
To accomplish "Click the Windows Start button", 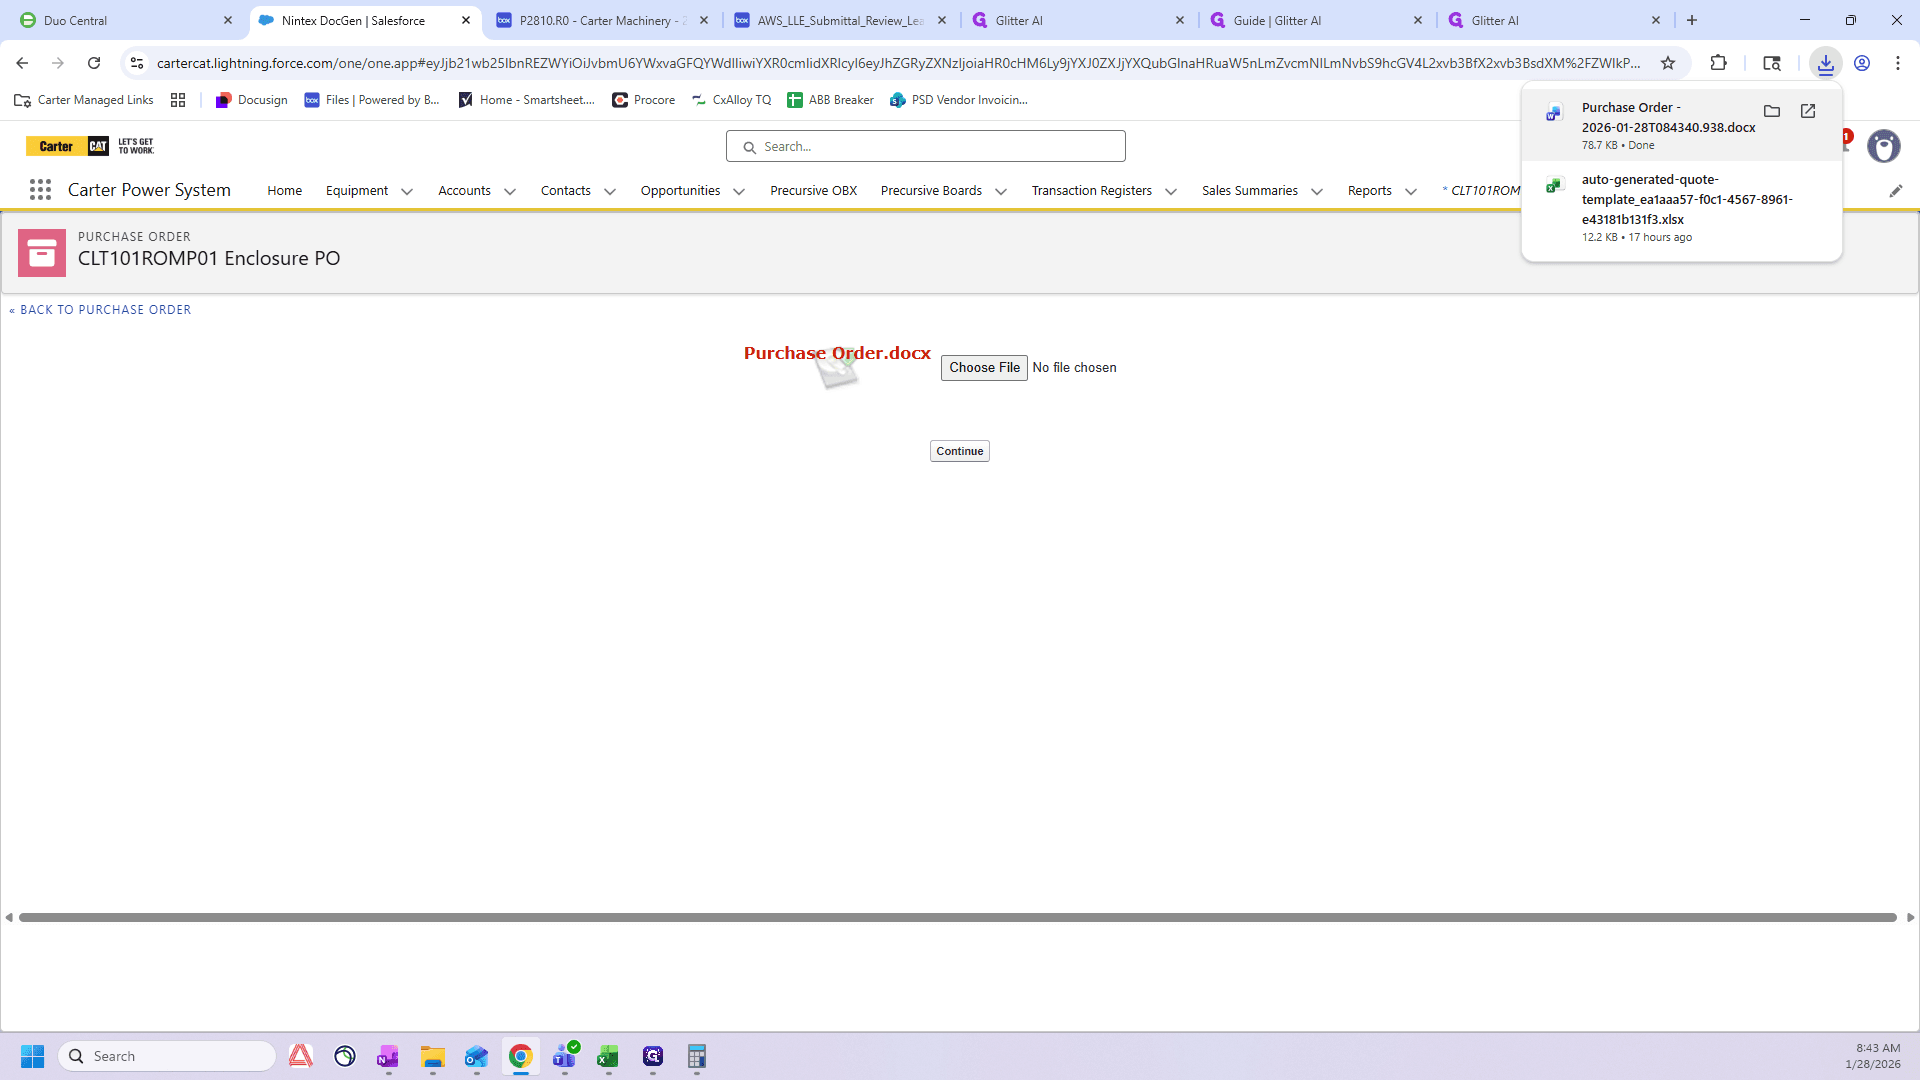I will point(32,1056).
